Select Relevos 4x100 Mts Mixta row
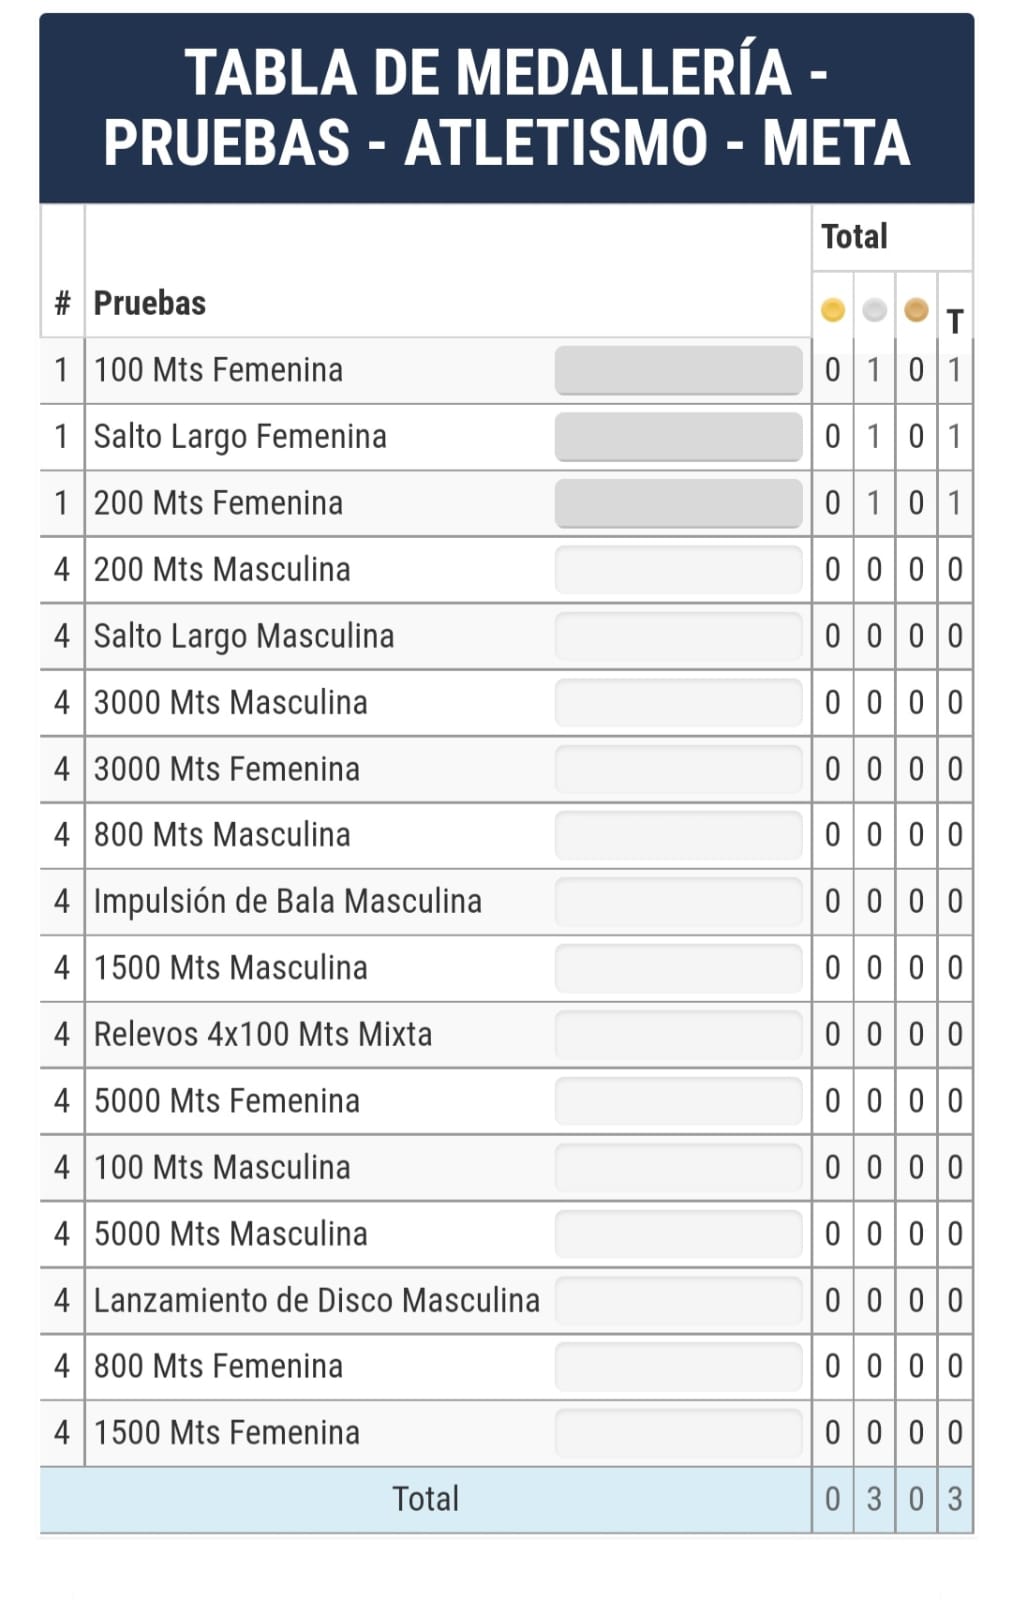Viewport: 1012px width, 1600px height. pos(506,1035)
